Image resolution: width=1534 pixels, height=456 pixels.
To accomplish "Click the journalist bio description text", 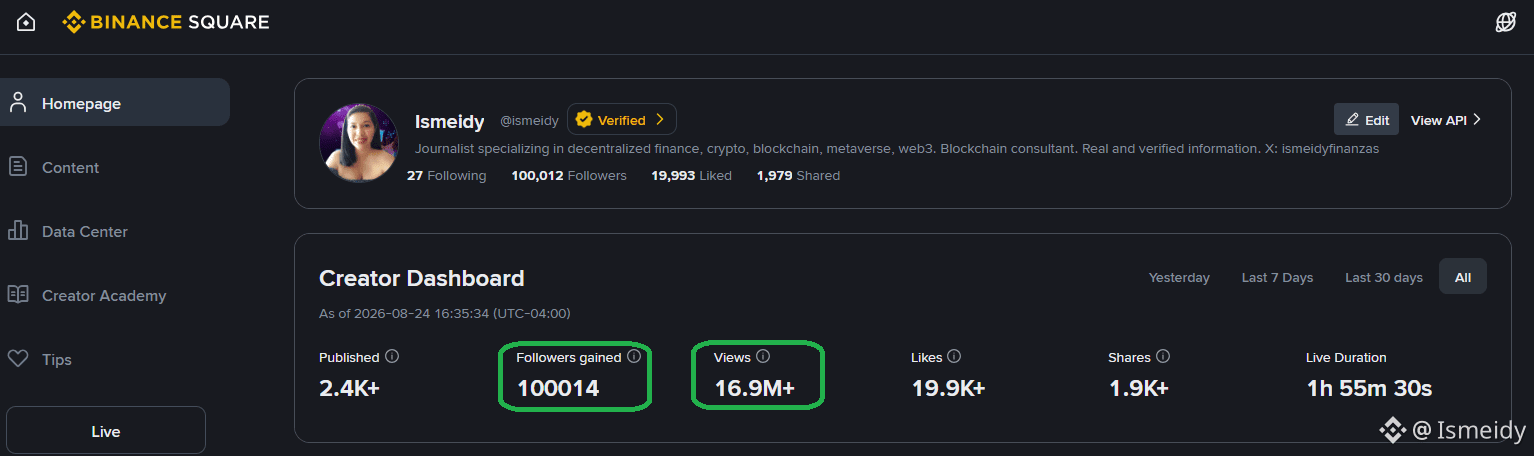I will click(x=897, y=148).
